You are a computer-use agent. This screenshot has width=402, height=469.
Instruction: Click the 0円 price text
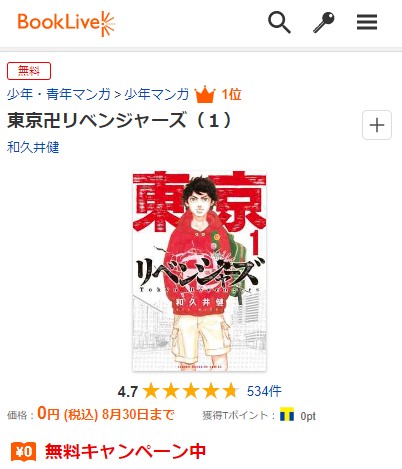48,414
